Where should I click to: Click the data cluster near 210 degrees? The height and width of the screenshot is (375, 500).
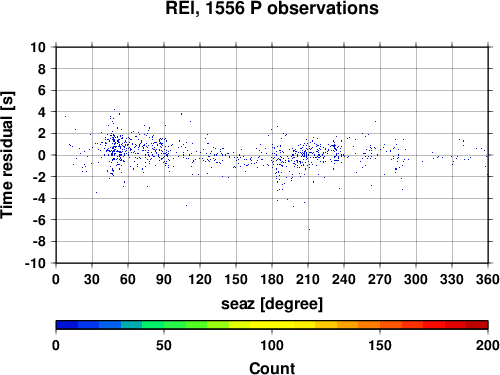[x=305, y=154]
